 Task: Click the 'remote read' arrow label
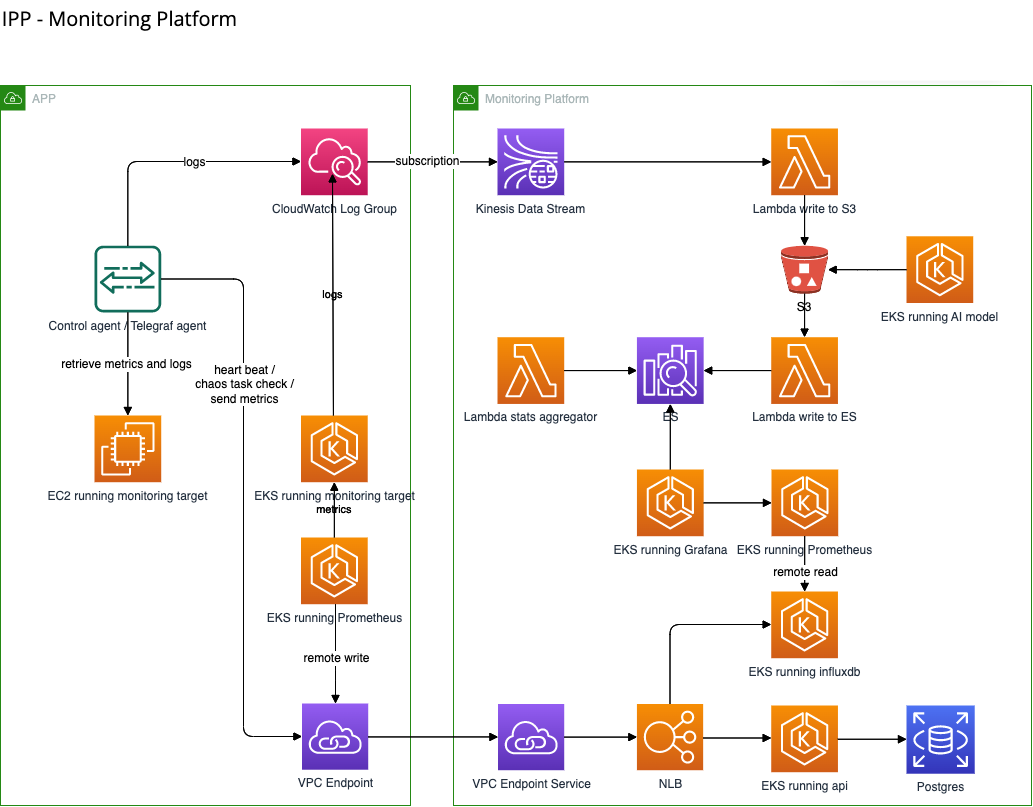pos(805,572)
